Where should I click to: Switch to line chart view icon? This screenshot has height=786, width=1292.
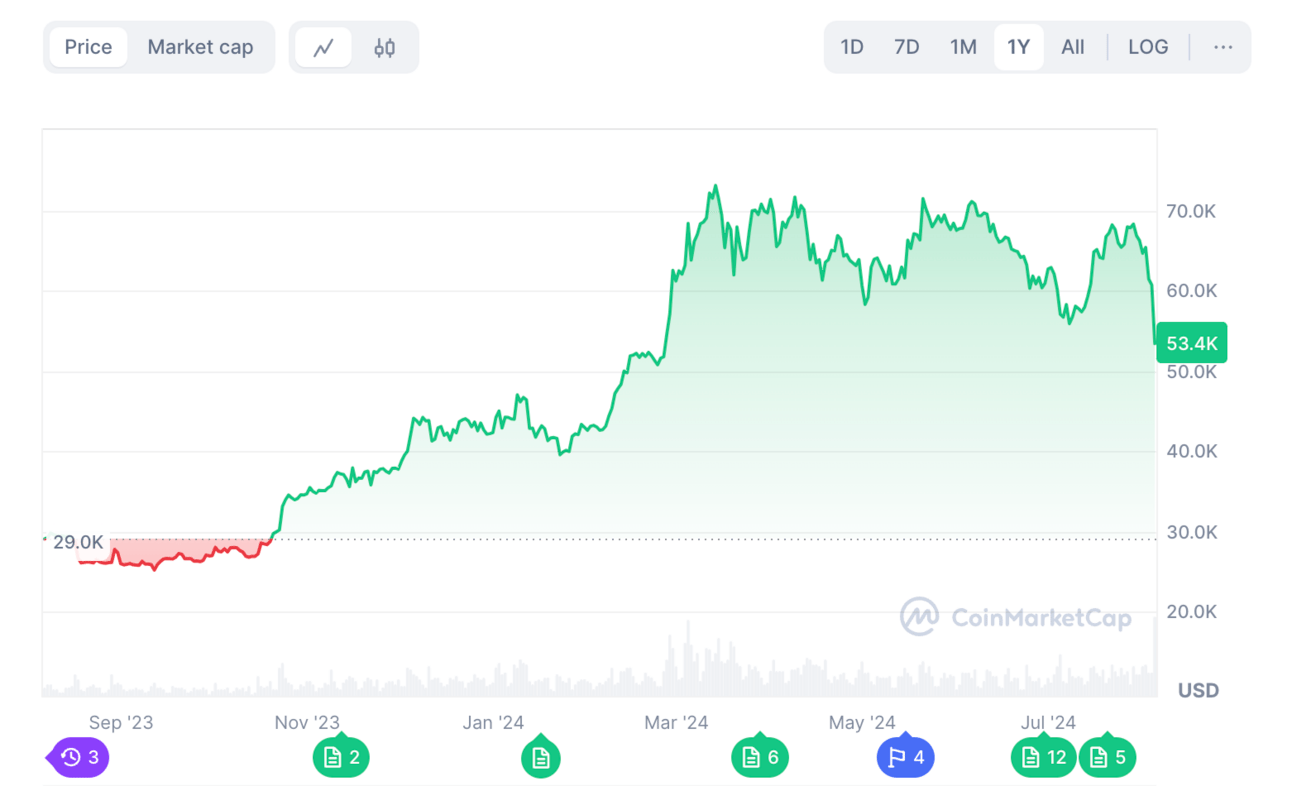click(x=323, y=47)
